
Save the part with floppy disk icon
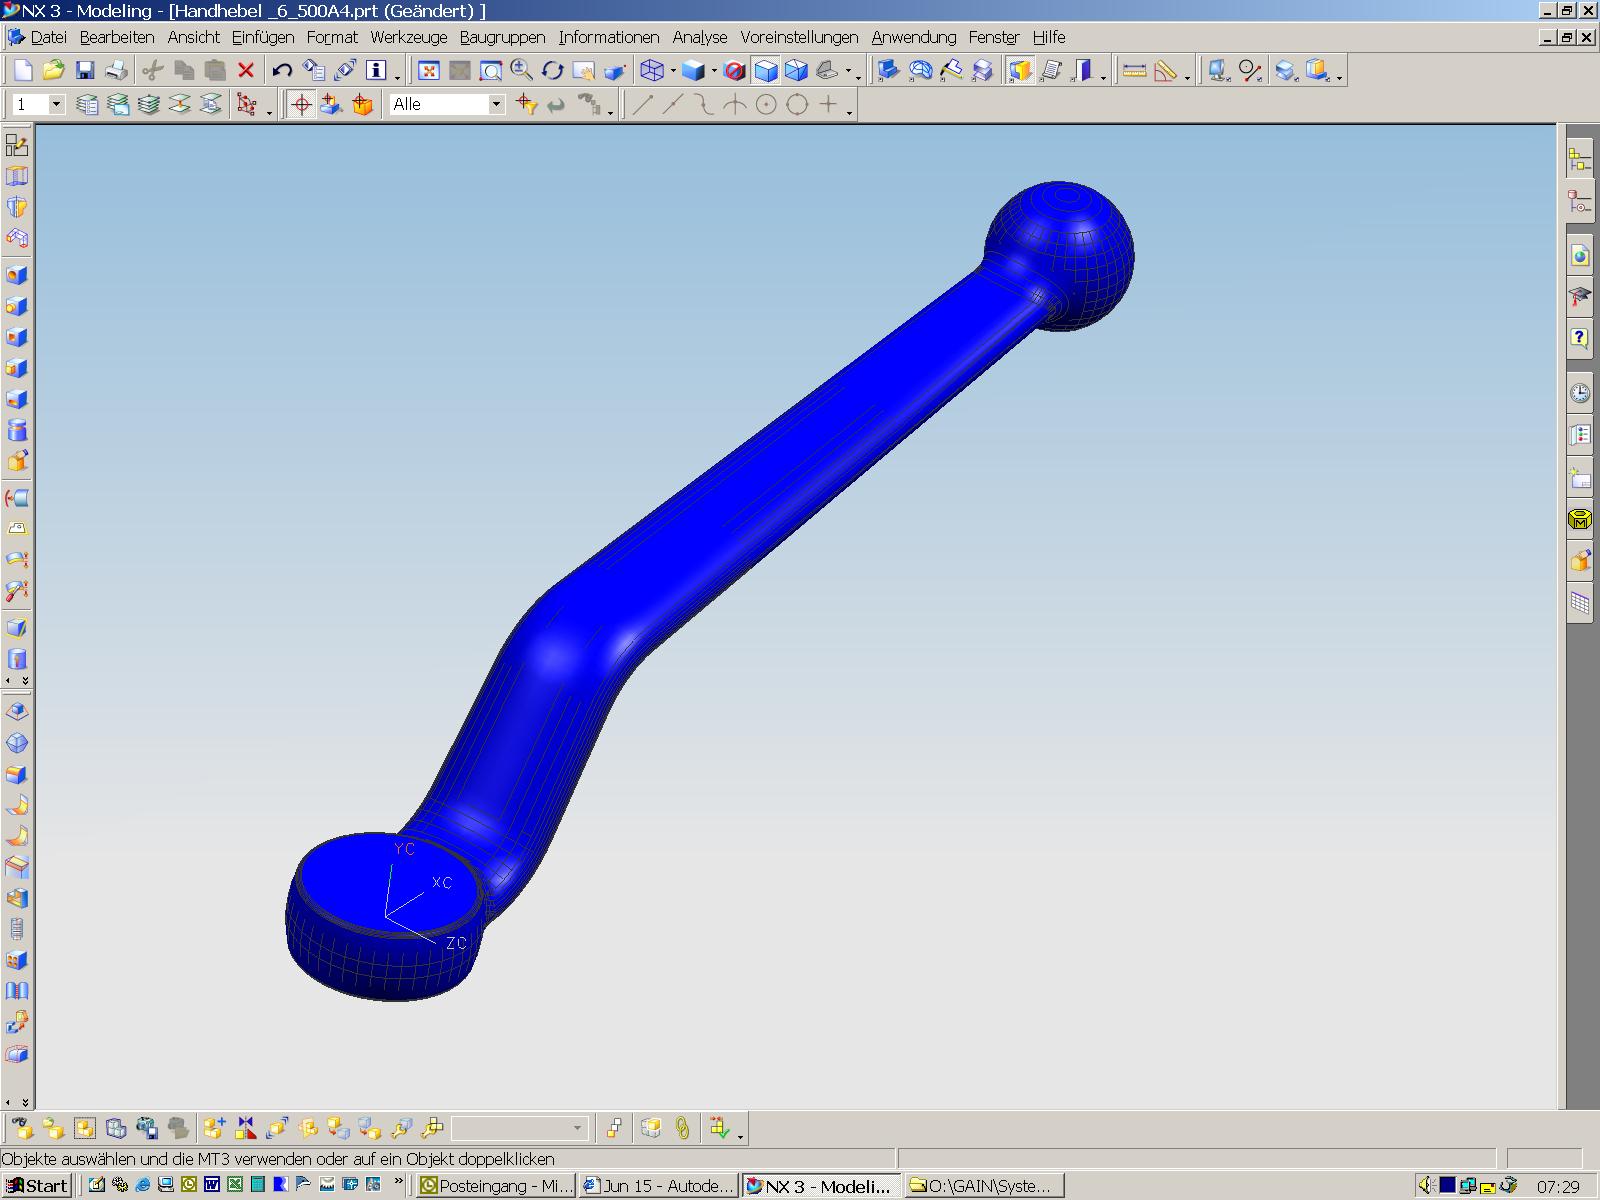[x=85, y=70]
